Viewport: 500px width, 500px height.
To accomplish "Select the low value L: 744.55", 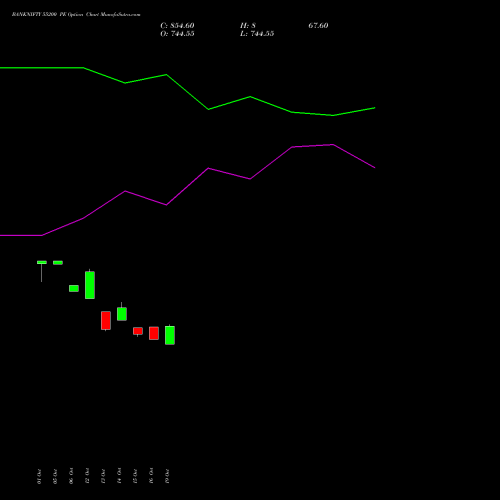I will click(x=257, y=34).
